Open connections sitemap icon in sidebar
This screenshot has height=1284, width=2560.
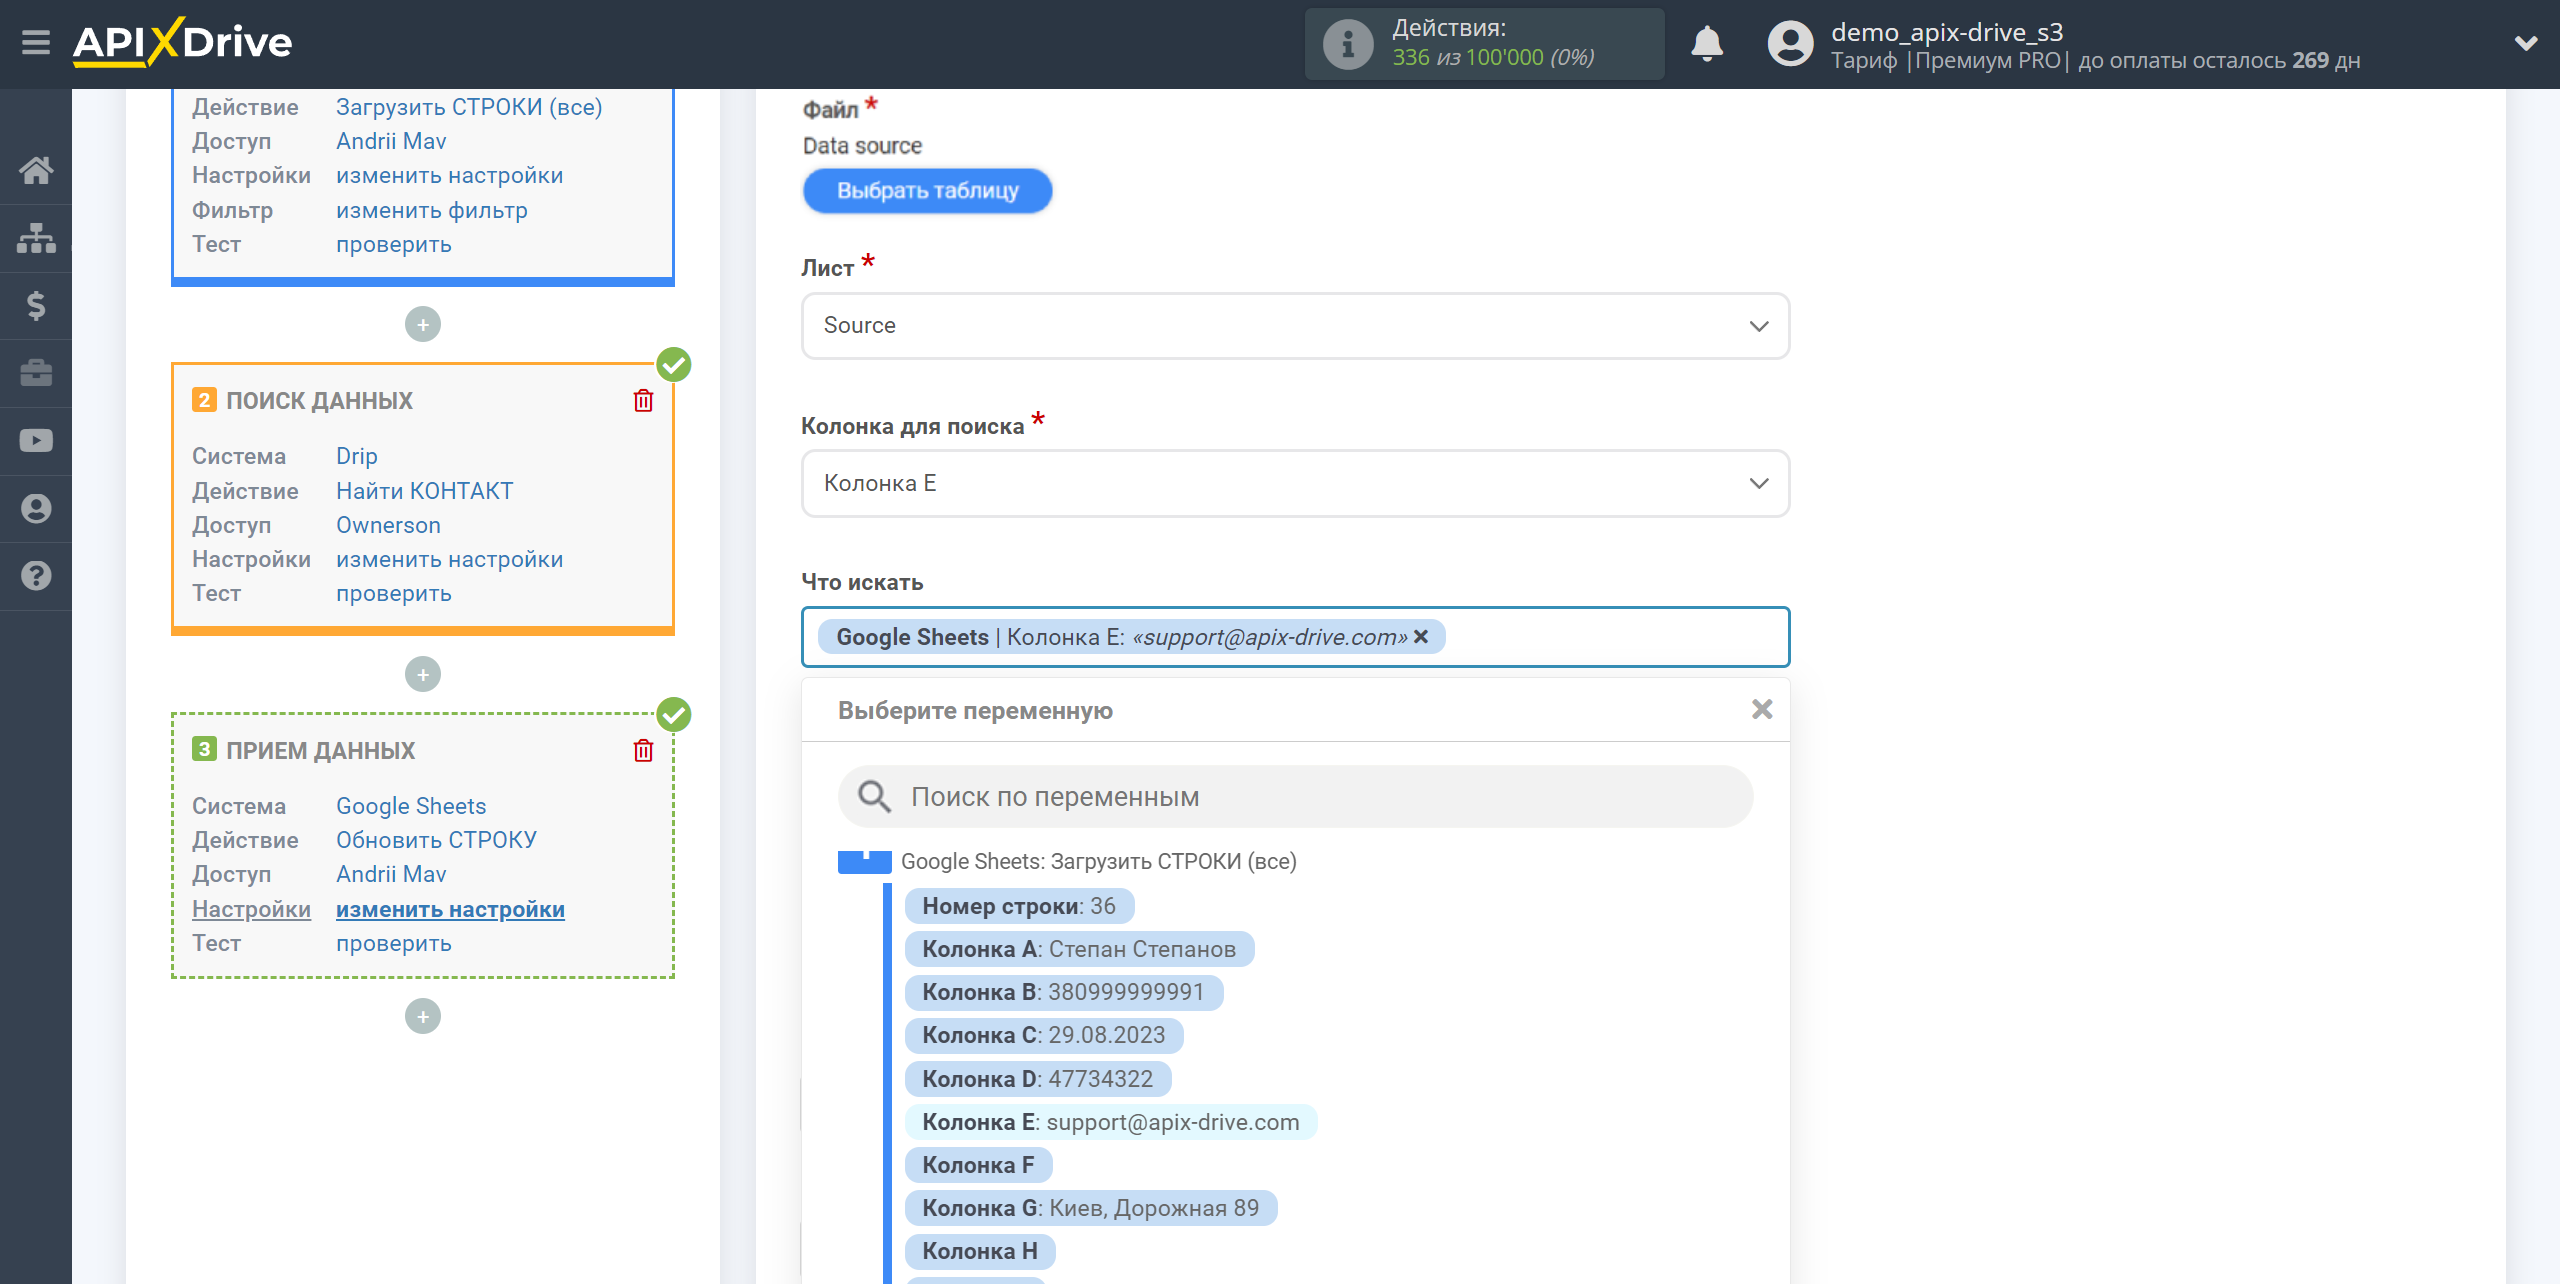36,238
